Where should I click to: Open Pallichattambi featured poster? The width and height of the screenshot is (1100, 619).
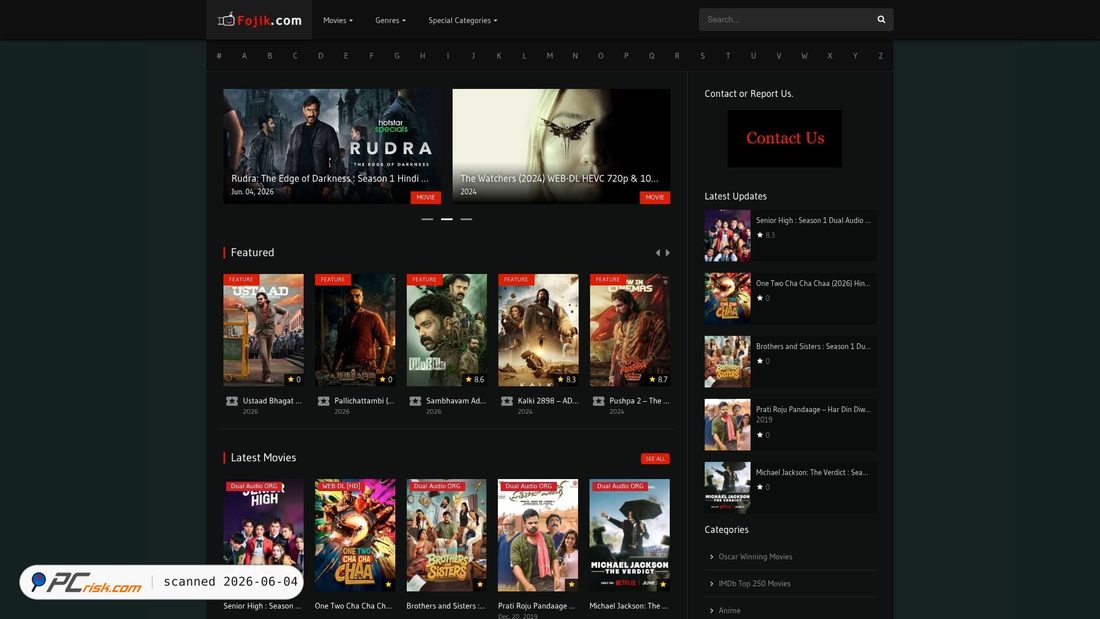click(355, 330)
